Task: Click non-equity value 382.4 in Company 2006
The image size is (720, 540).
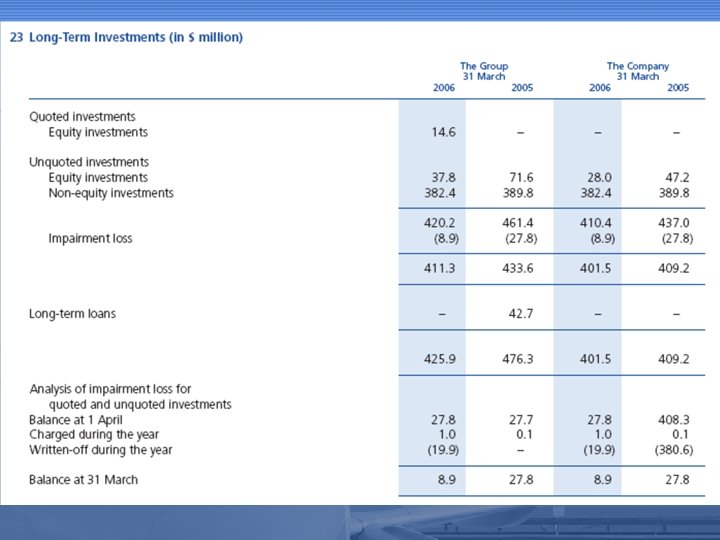Action: 596,193
